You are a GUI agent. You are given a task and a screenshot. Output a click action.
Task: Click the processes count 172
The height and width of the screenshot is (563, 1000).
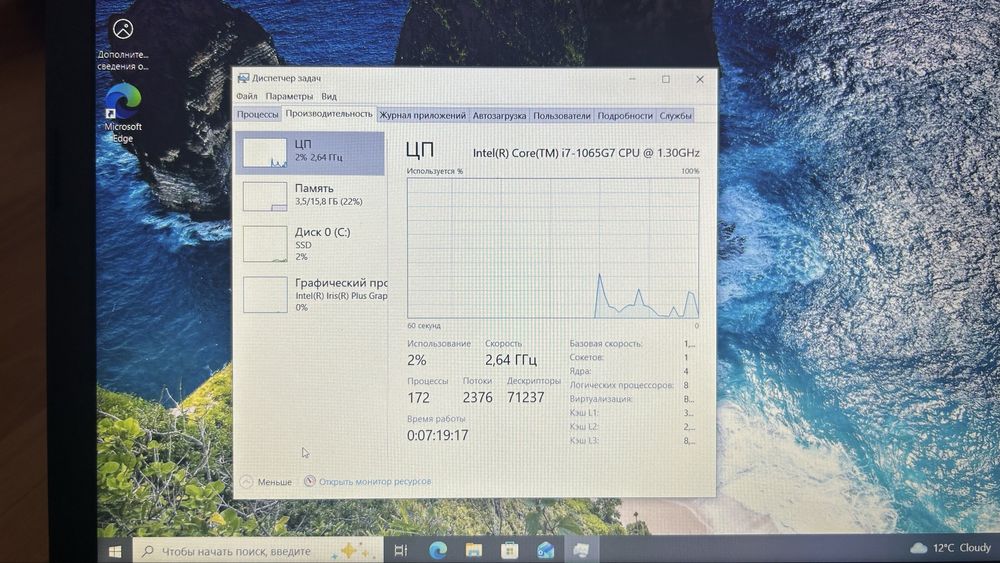418,397
